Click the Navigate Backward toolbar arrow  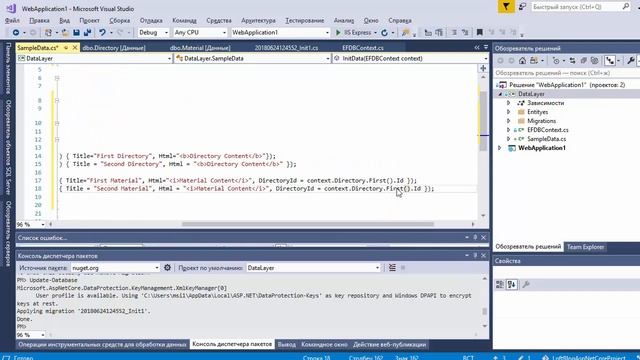point(16,32)
